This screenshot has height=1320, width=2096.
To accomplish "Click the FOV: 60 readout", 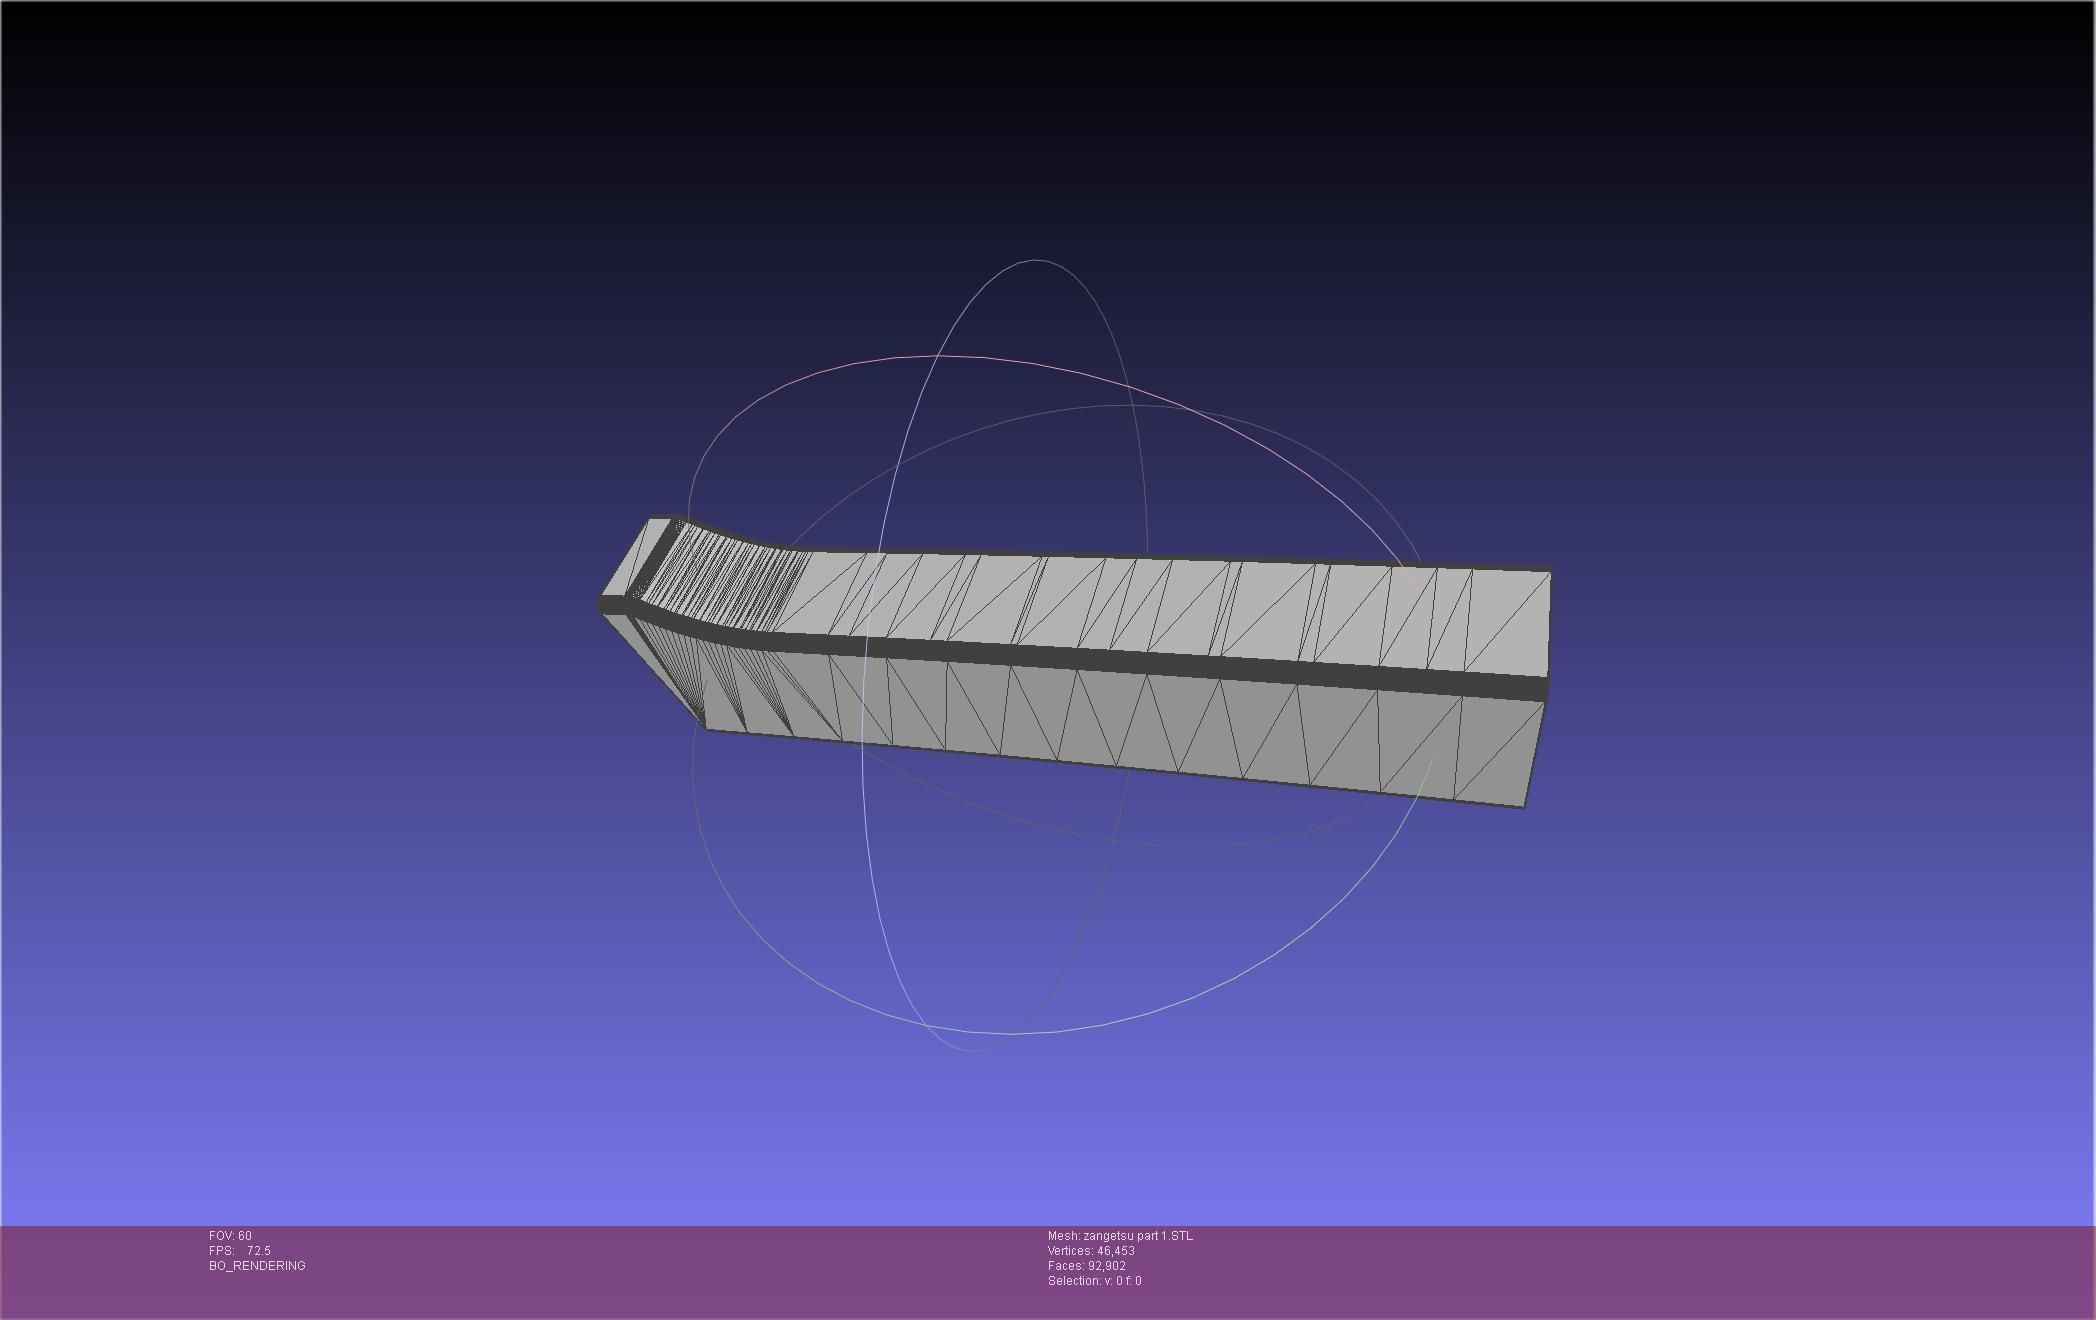I will (231, 1236).
